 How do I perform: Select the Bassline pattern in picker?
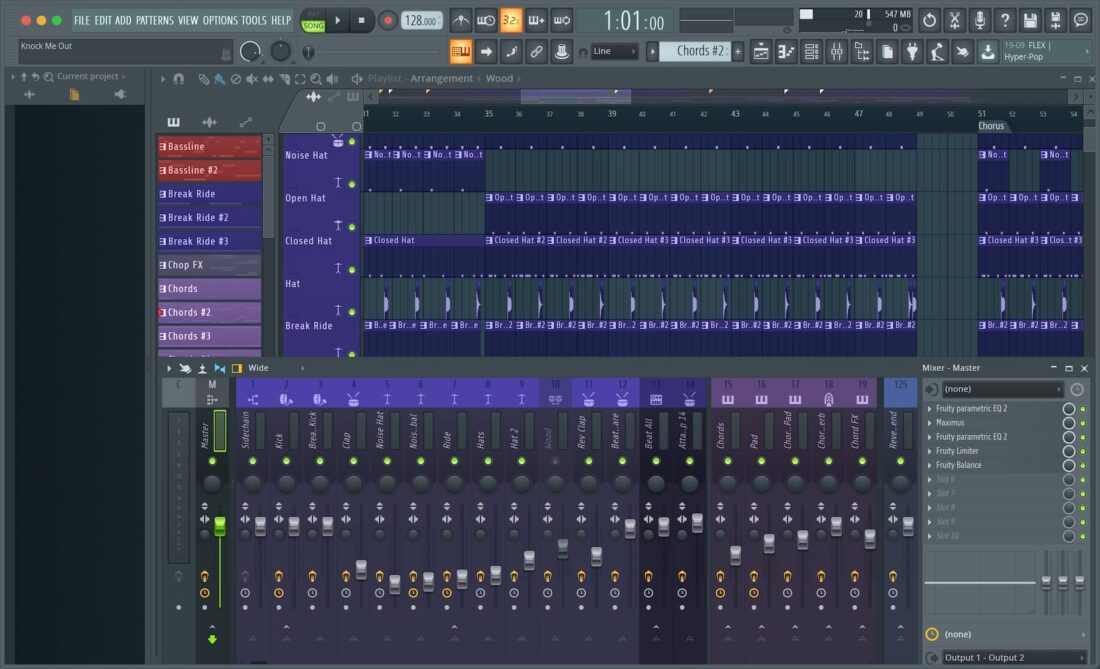(x=209, y=147)
